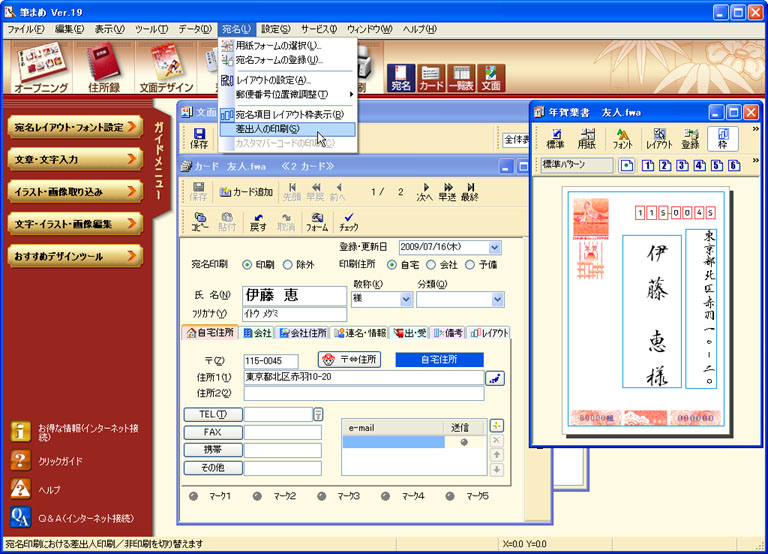768x554 pixels.
Task: Choose 会社 as print address
Action: (x=432, y=264)
